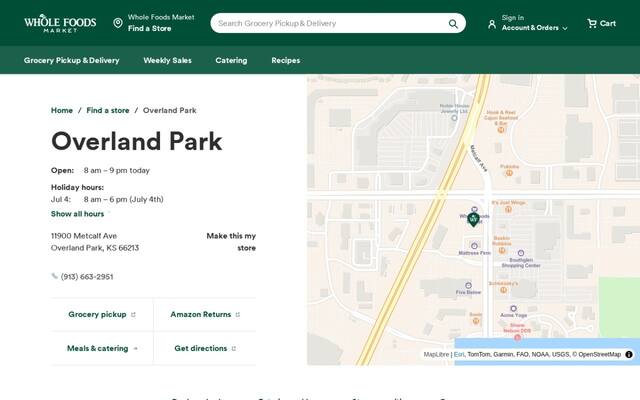Click Southglen Shopping Center map marker
This screenshot has height=400, width=640.
coord(521,253)
